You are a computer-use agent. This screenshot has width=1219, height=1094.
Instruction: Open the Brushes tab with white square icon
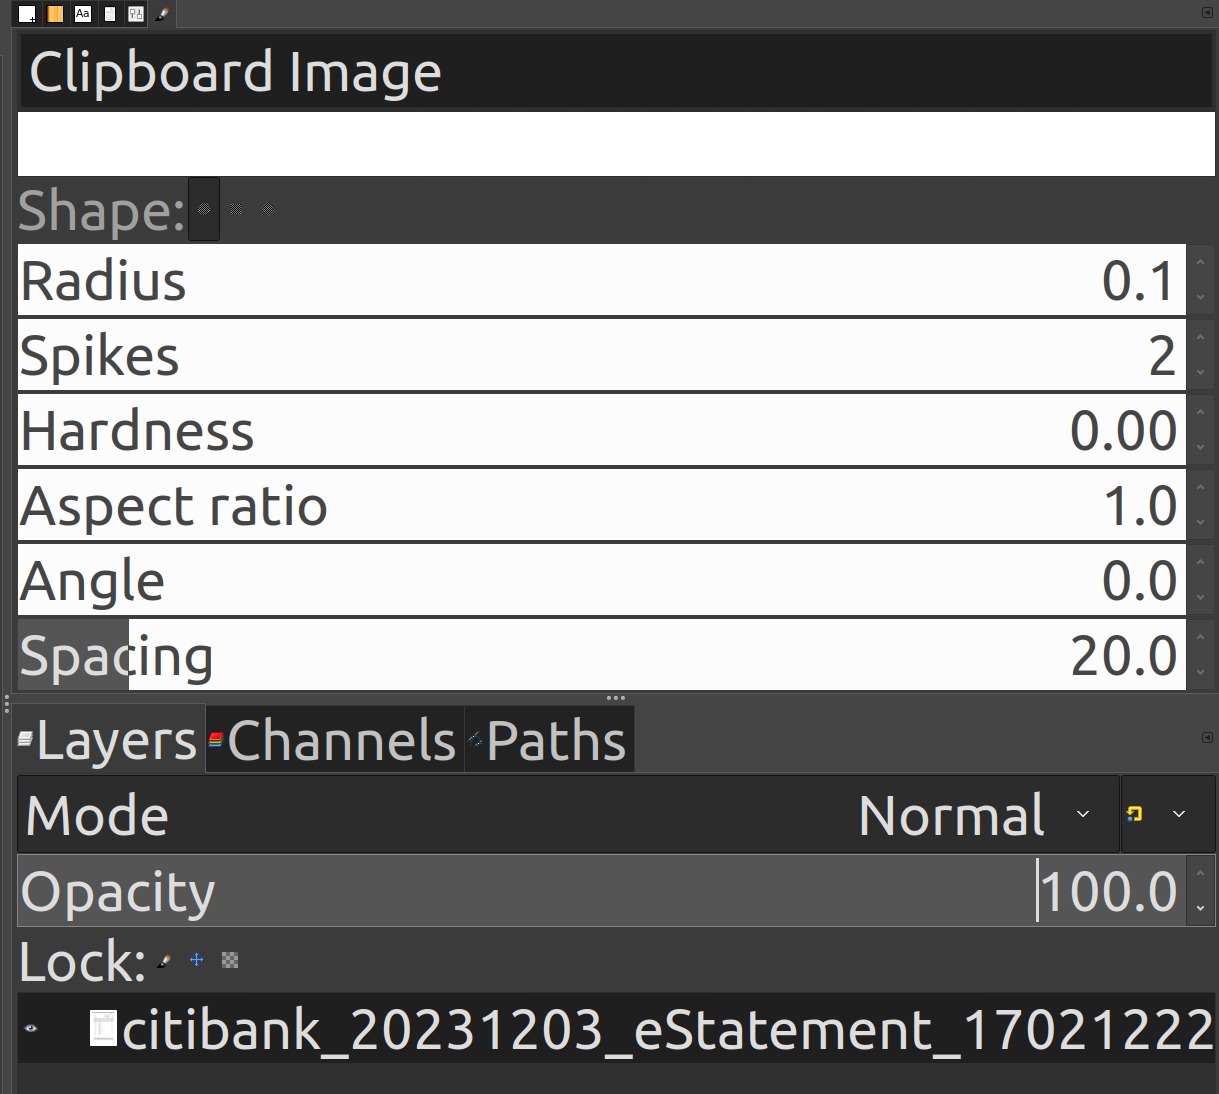click(x=28, y=14)
